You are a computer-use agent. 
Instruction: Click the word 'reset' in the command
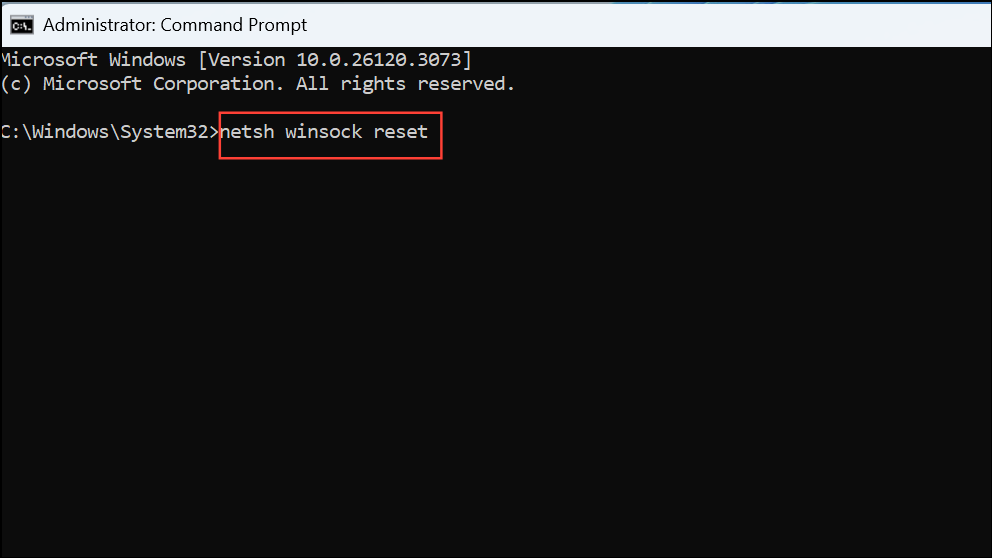click(400, 132)
